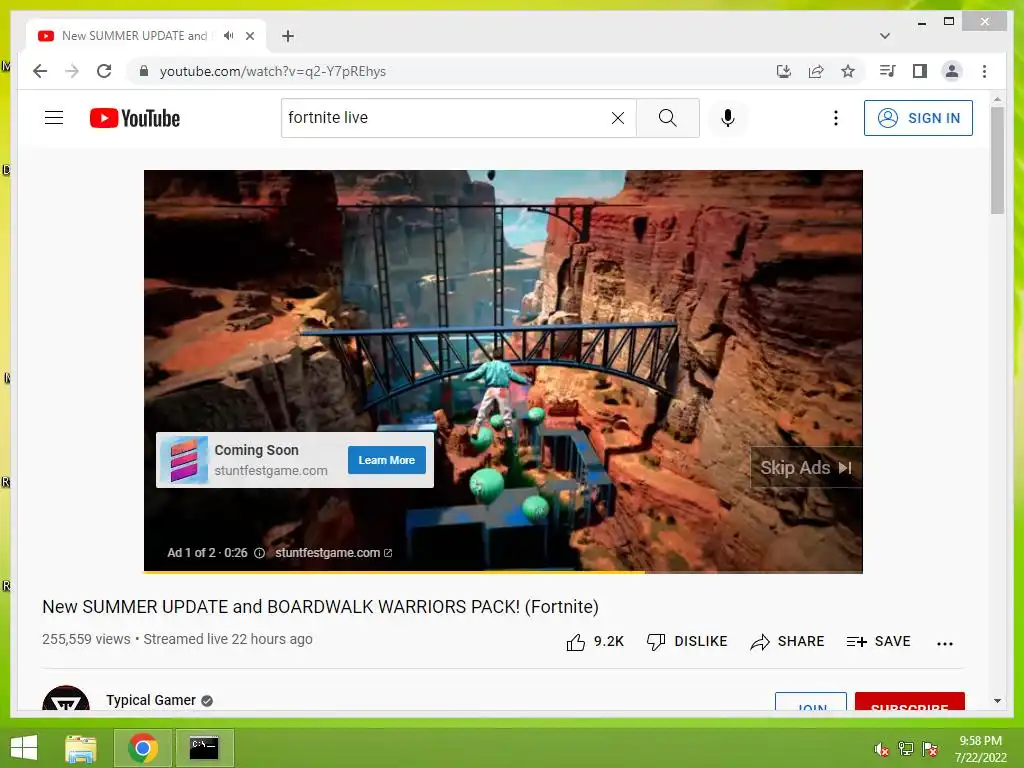Go to the YouTube home logo

135,118
